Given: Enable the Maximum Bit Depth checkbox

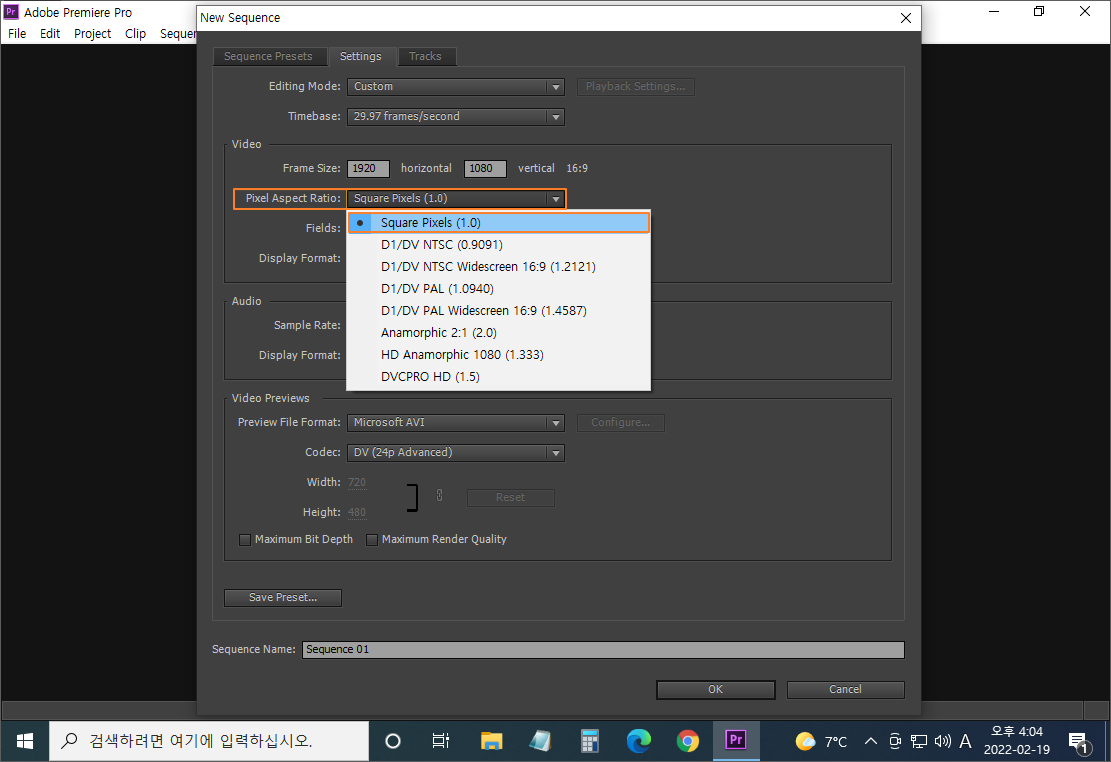Looking at the screenshot, I should pos(245,540).
